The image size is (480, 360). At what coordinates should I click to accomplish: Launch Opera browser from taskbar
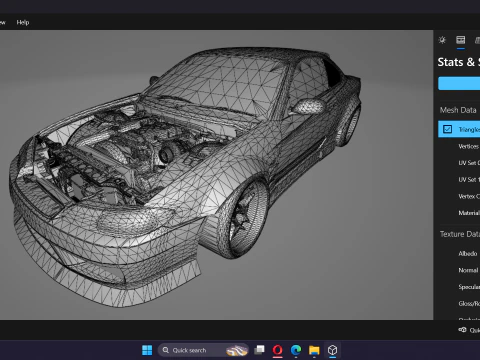click(x=278, y=350)
